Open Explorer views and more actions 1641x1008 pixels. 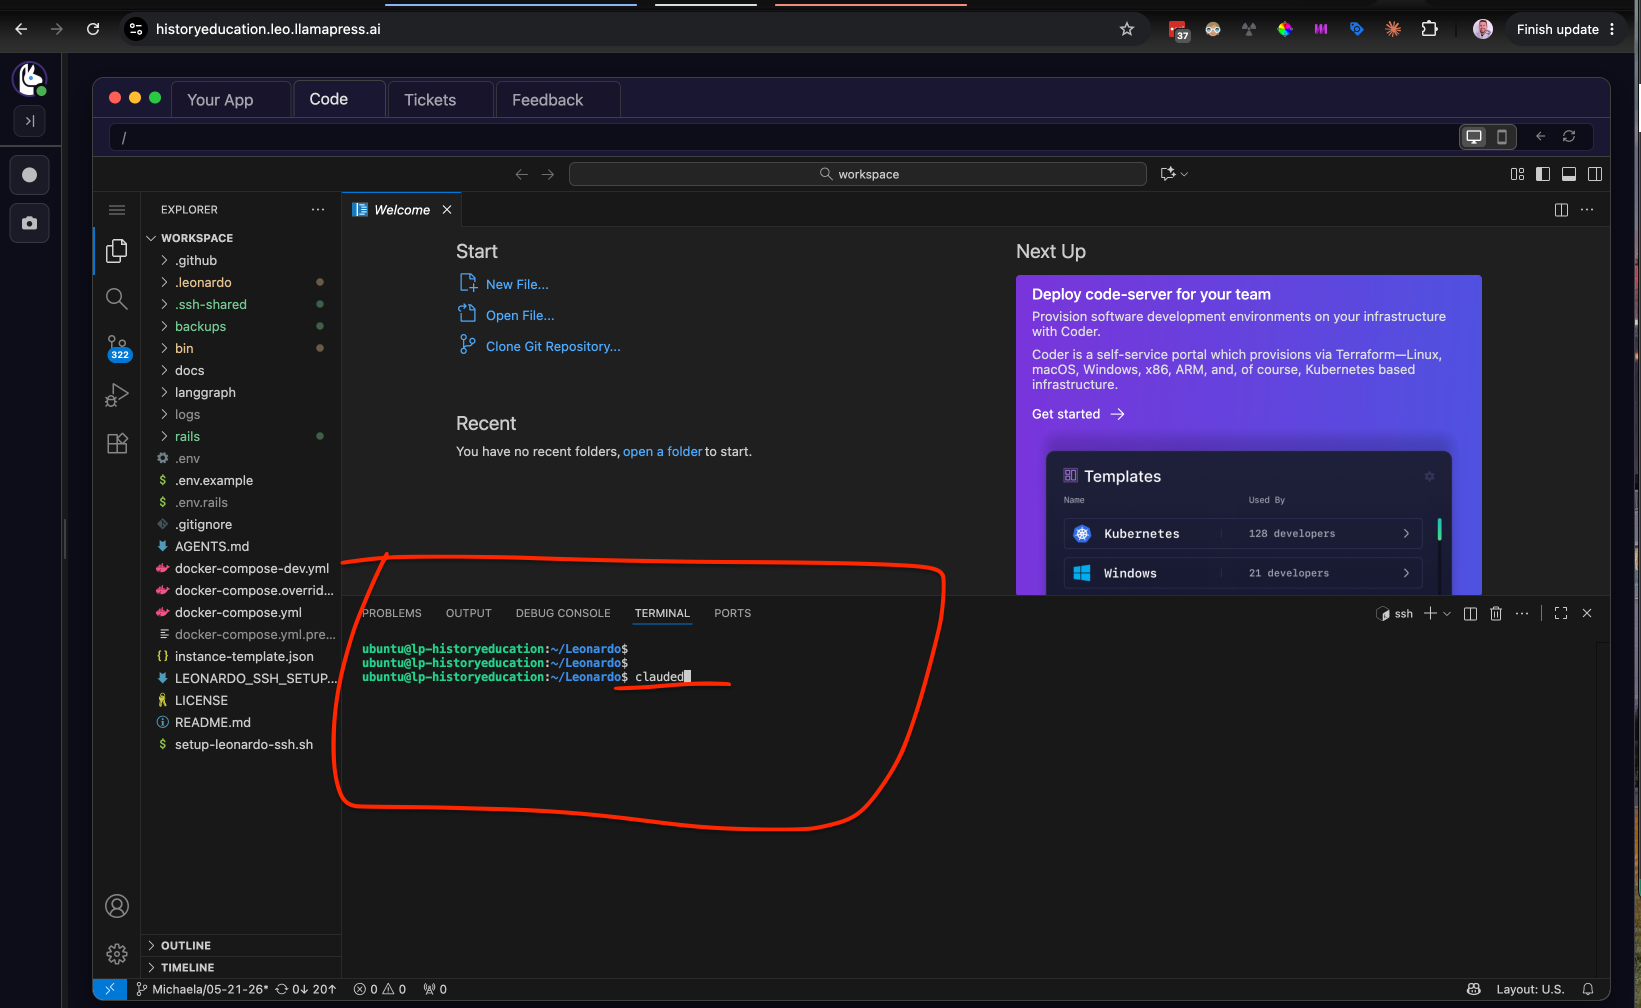click(318, 210)
